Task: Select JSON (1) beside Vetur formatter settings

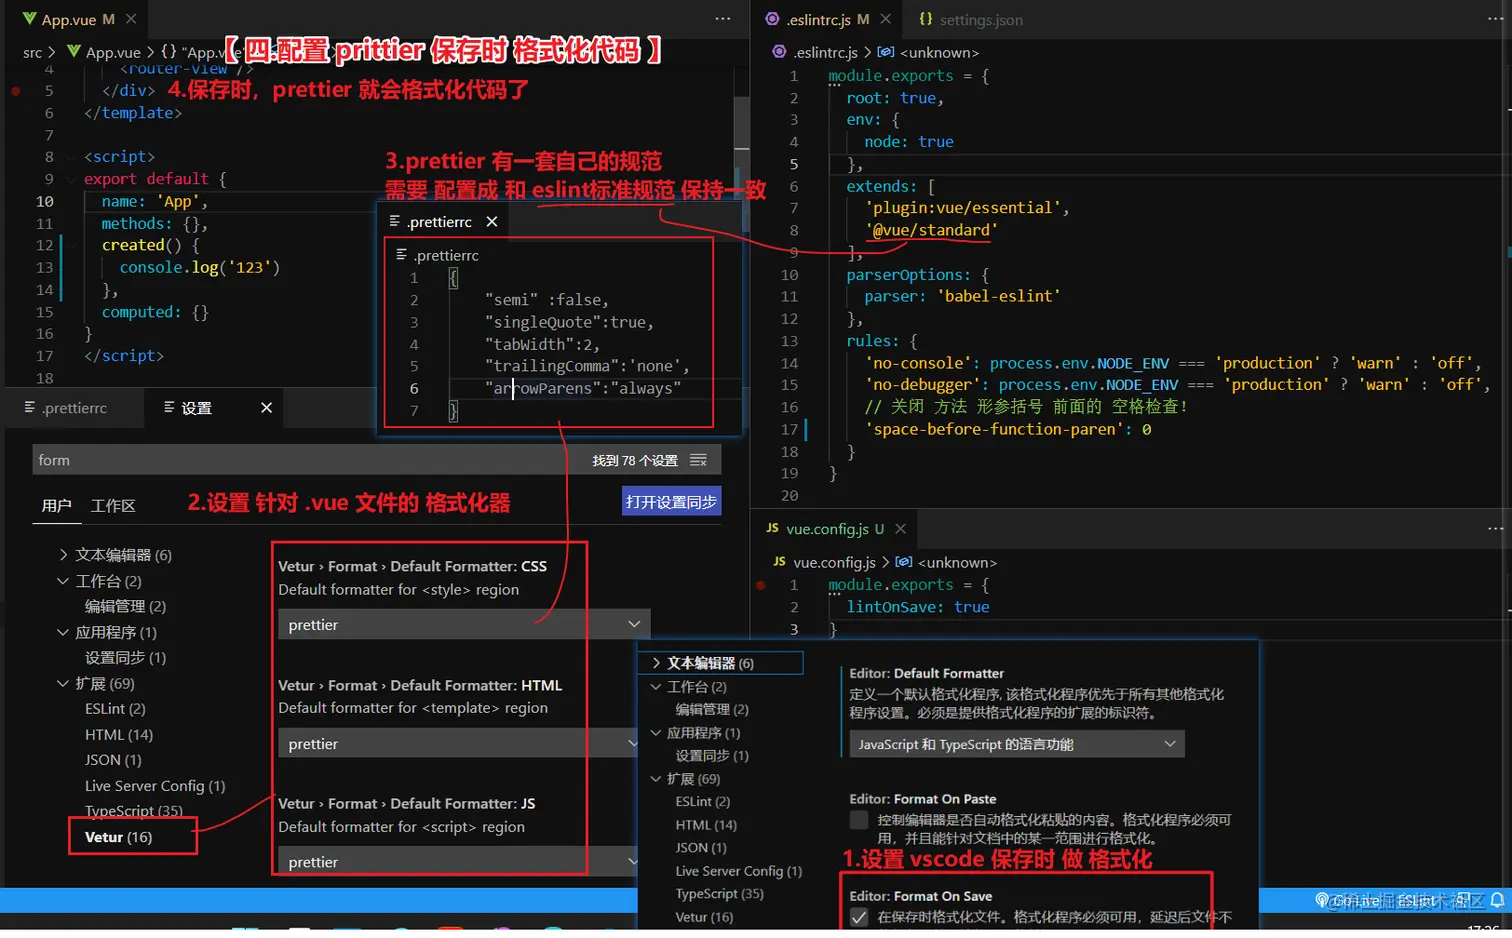Action: coord(113,760)
